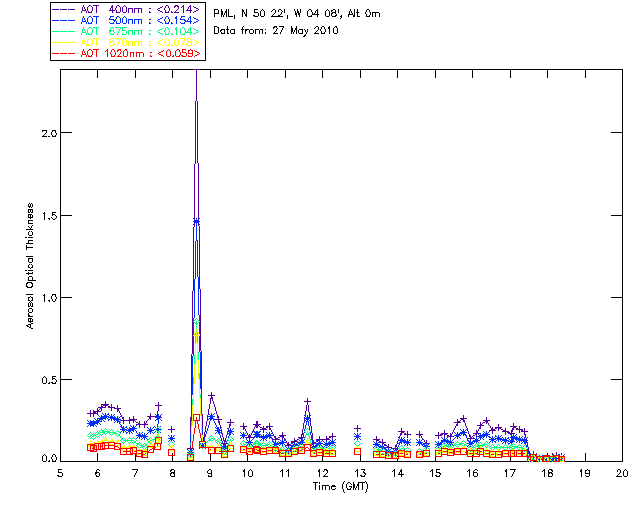640x512 pixels.
Task: Click the x-axis label 12
Action: (x=322, y=473)
